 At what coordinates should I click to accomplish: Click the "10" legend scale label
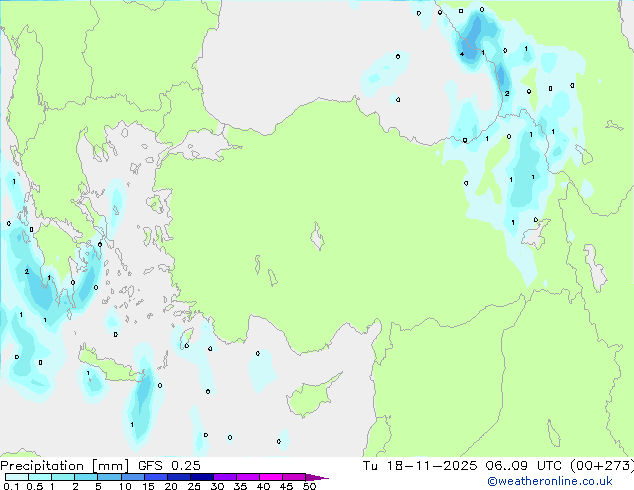(x=125, y=486)
